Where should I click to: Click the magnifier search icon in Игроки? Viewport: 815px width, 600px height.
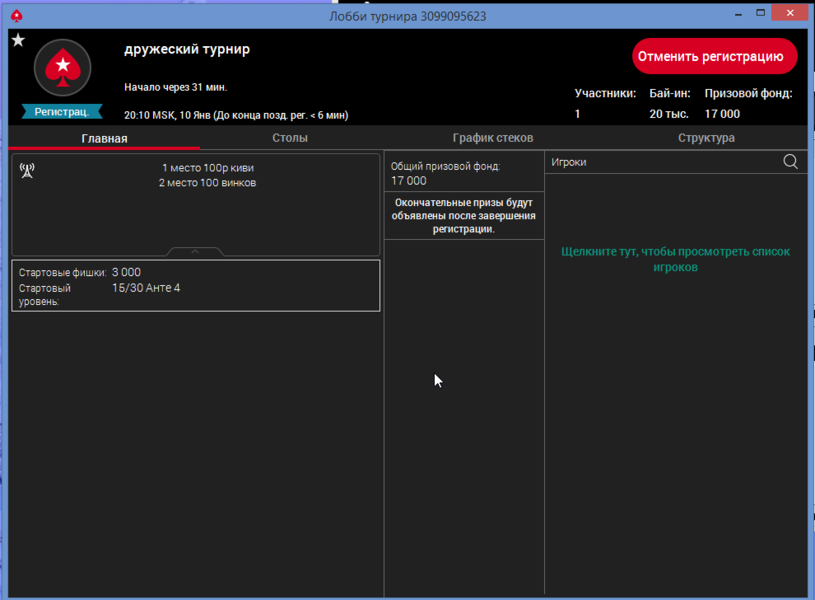pyautogui.click(x=790, y=162)
